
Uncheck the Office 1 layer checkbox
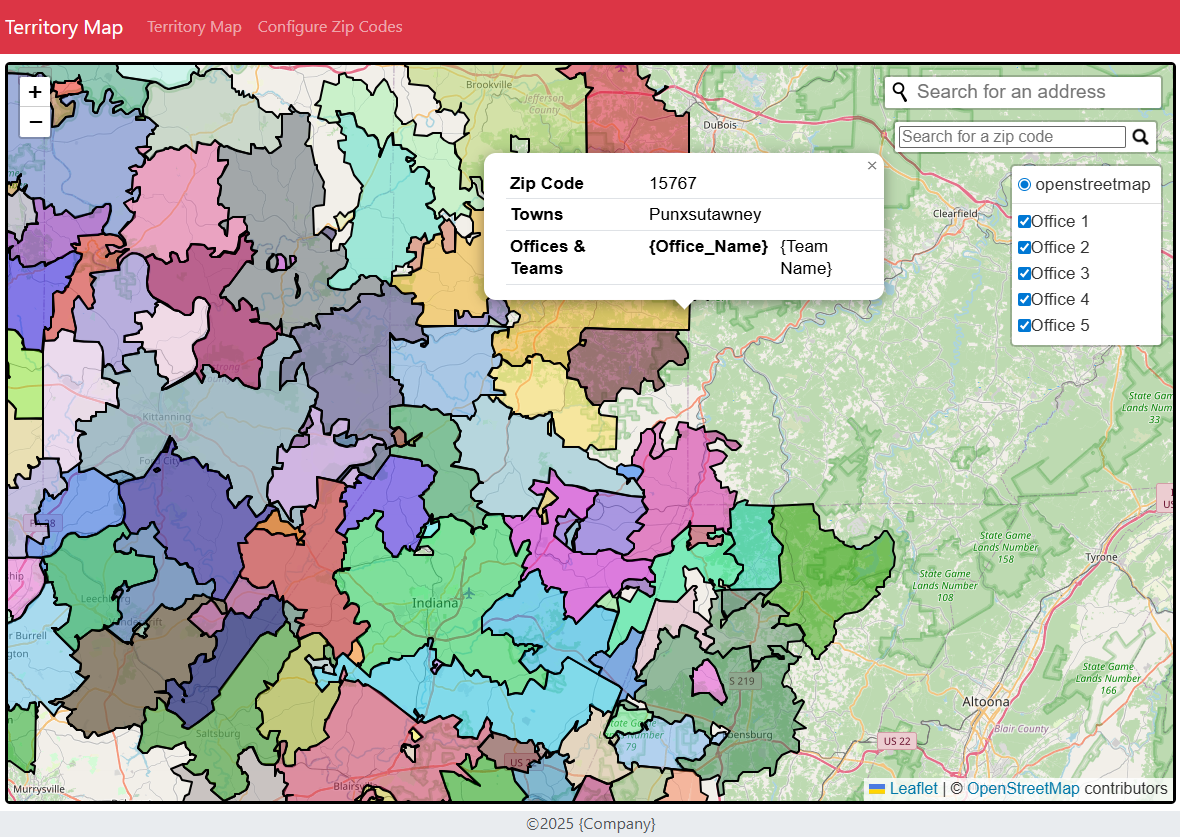[1024, 222]
